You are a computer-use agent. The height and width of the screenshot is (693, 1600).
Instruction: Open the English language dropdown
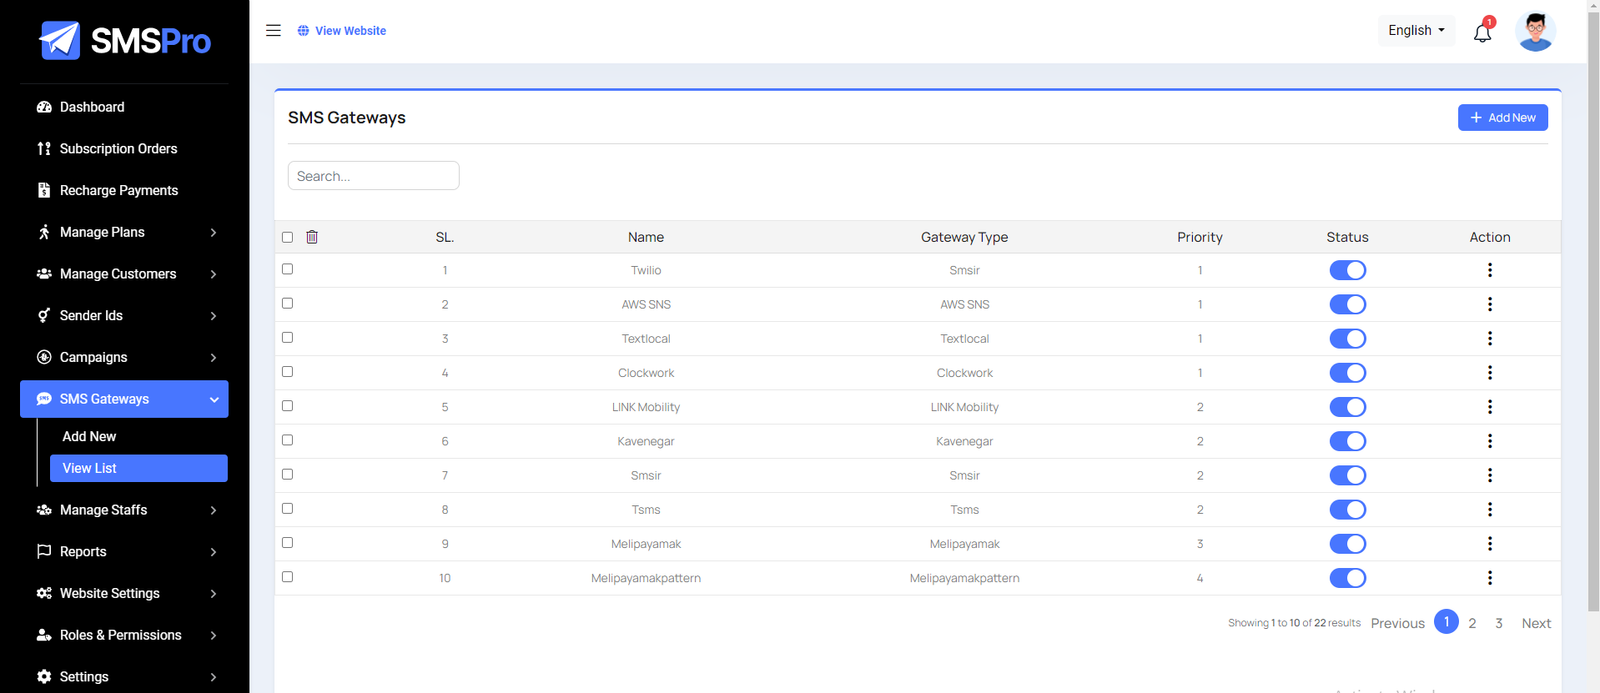pos(1416,30)
